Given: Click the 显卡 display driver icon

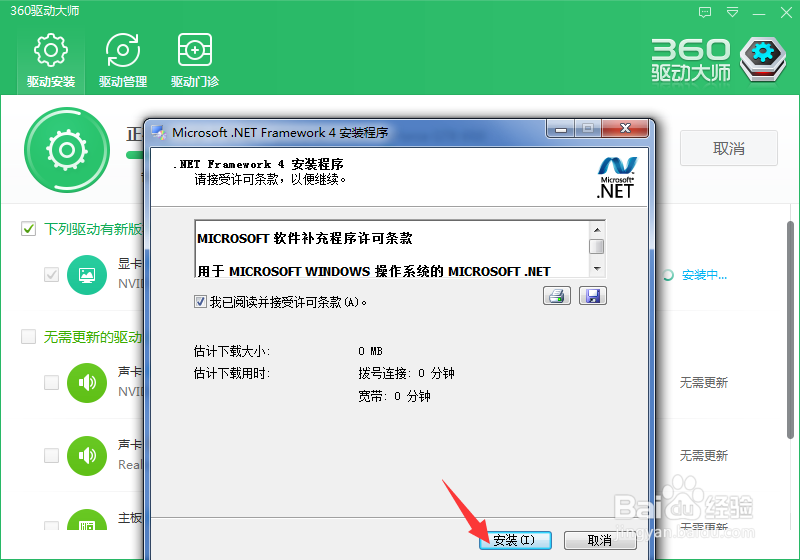Looking at the screenshot, I should 87,275.
